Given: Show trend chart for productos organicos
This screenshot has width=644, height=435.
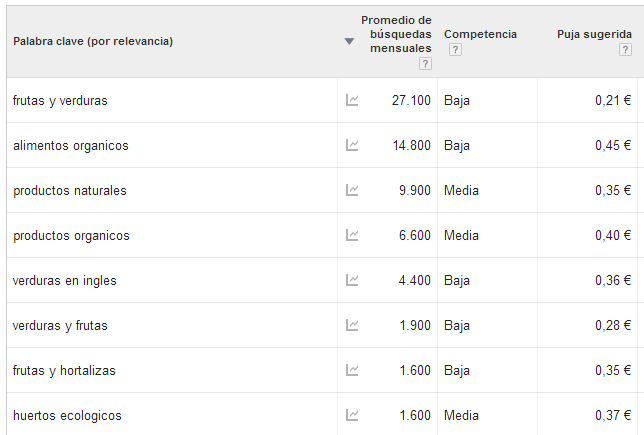Looking at the screenshot, I should coord(352,235).
